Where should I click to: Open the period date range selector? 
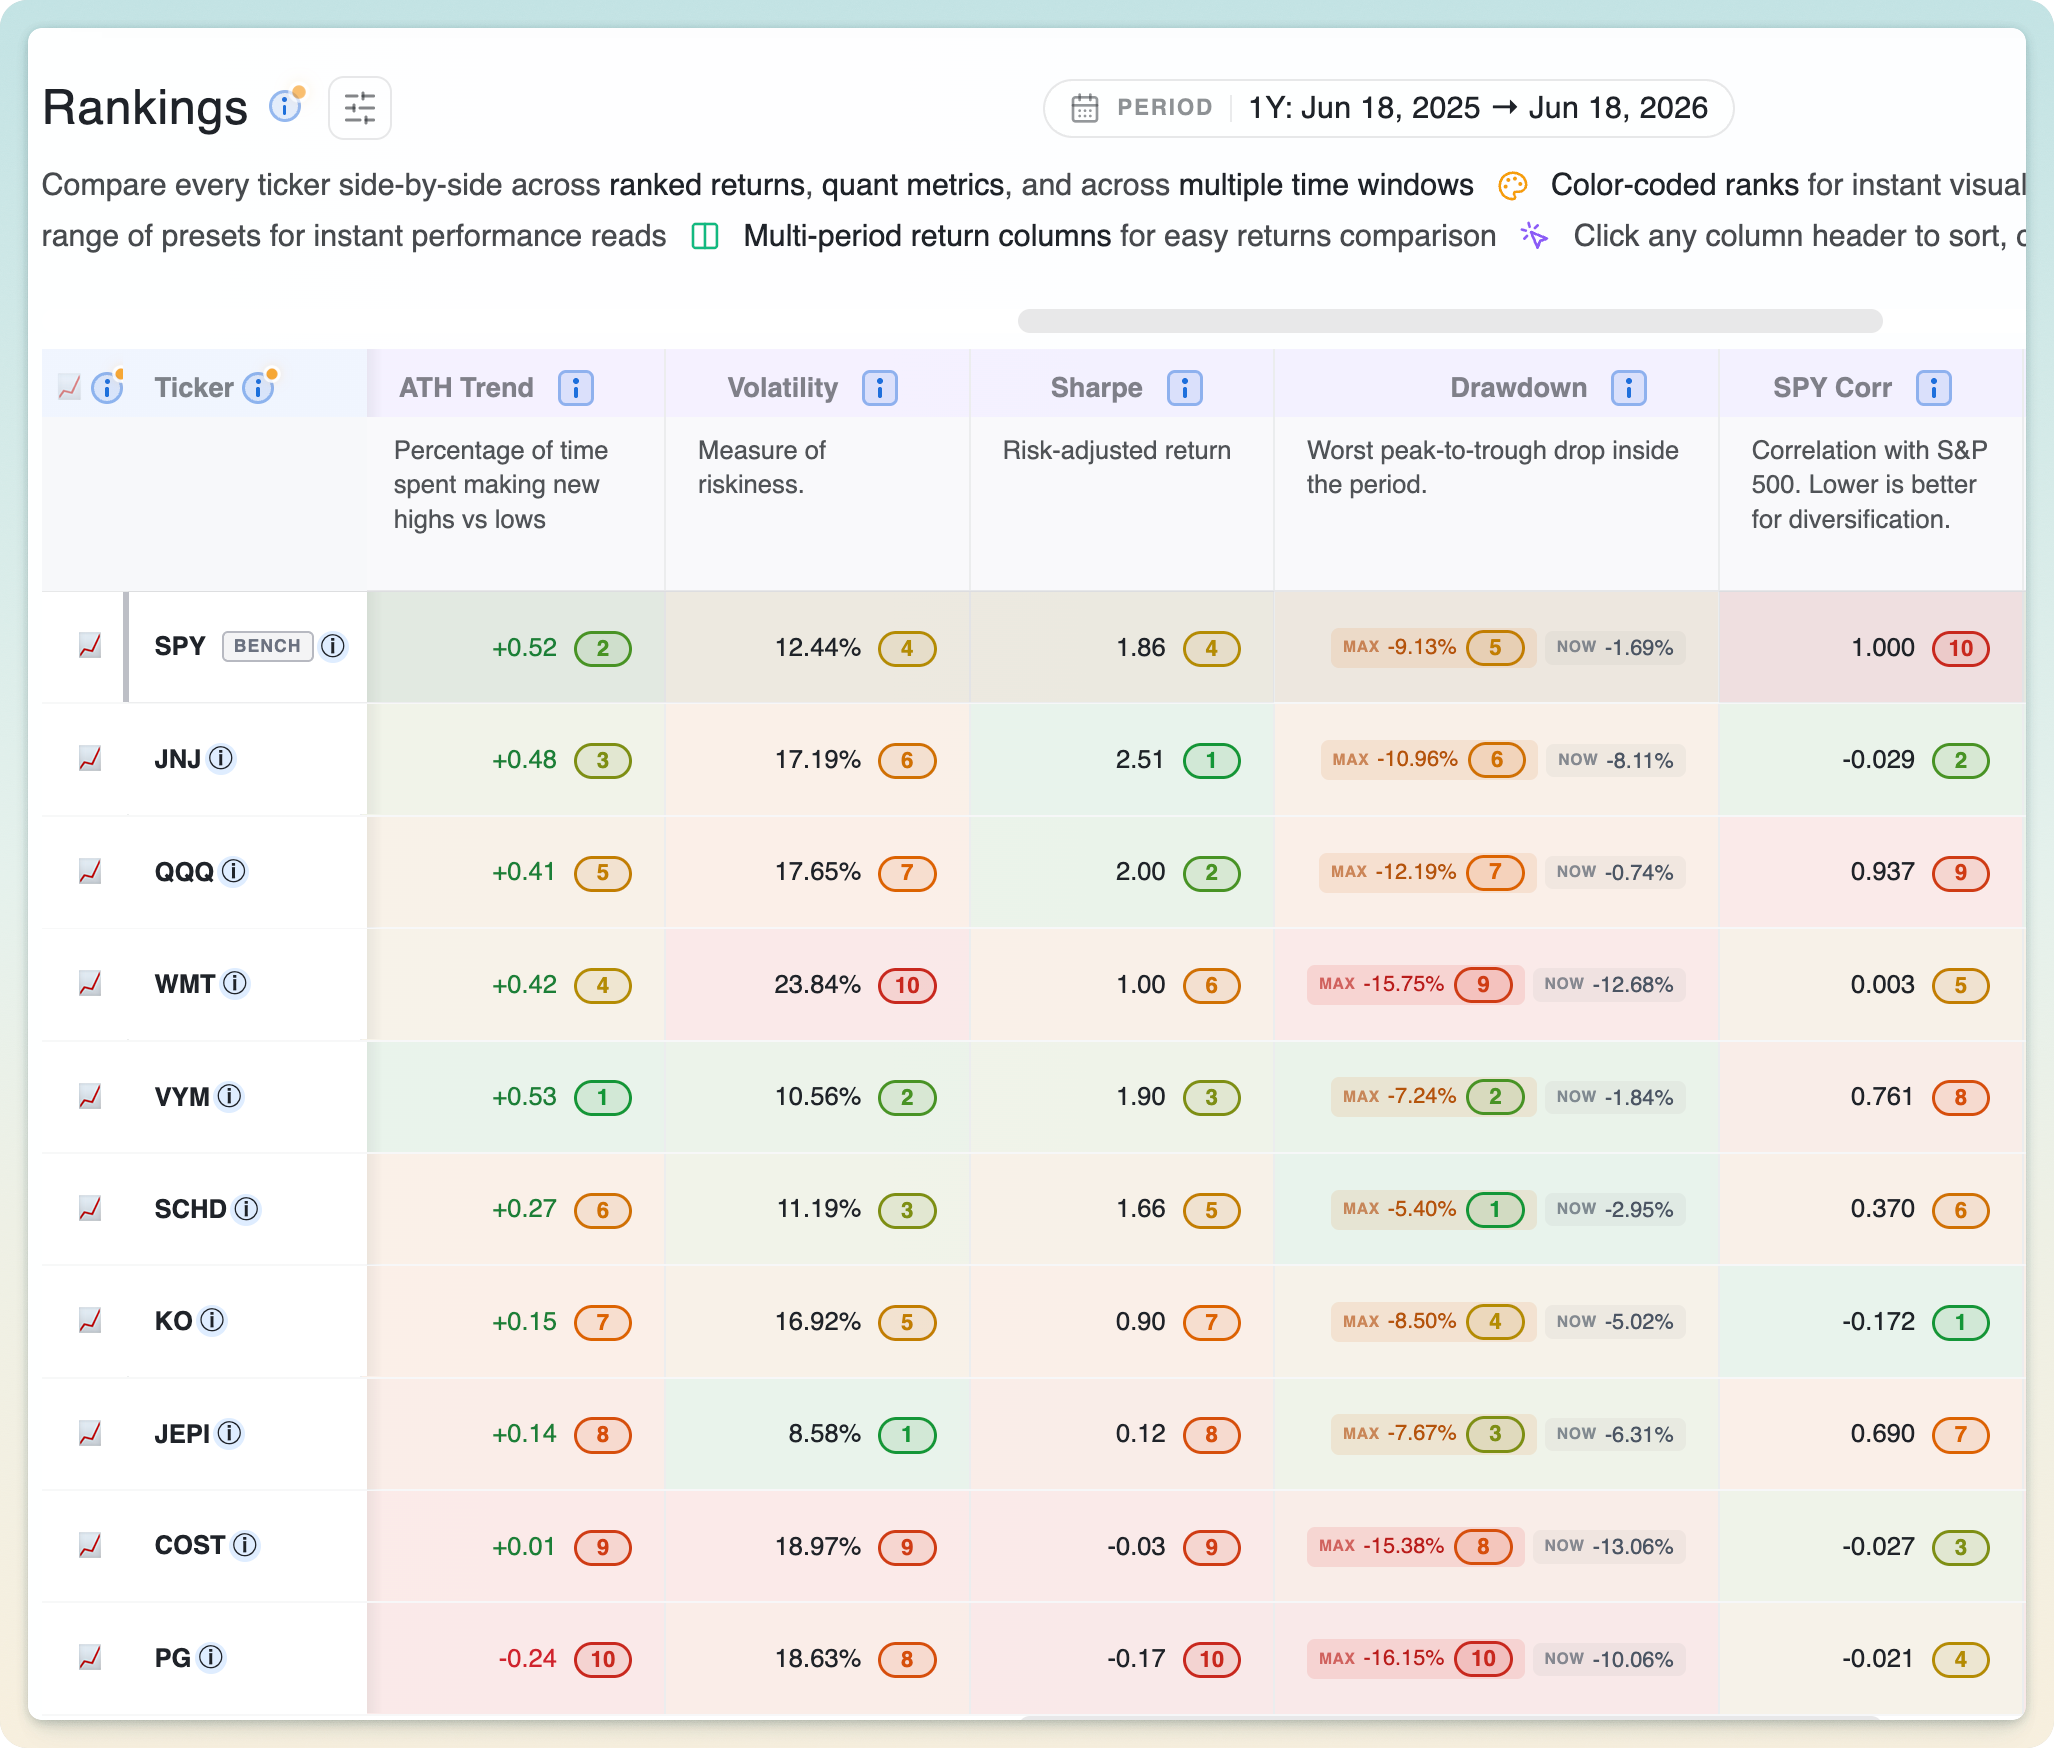pos(1388,108)
